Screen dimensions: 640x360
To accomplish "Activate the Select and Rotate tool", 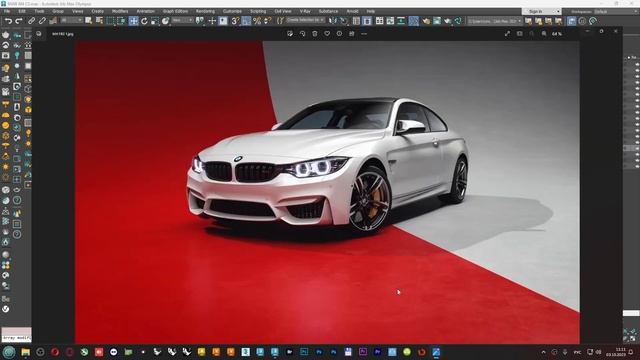I will coord(144,21).
